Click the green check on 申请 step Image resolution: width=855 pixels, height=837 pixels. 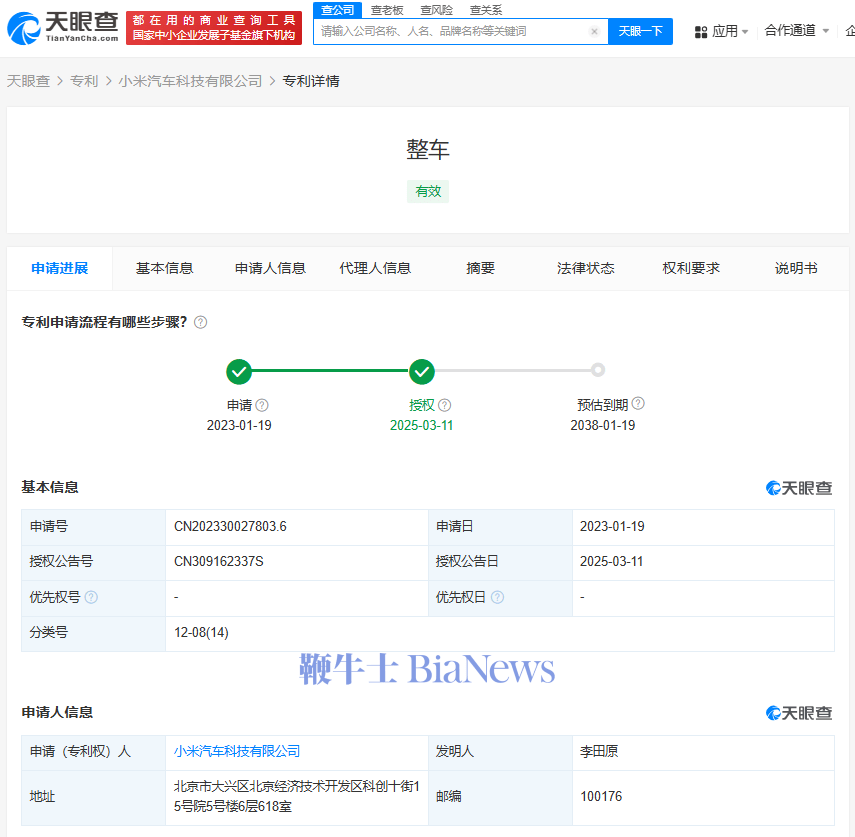point(239,372)
